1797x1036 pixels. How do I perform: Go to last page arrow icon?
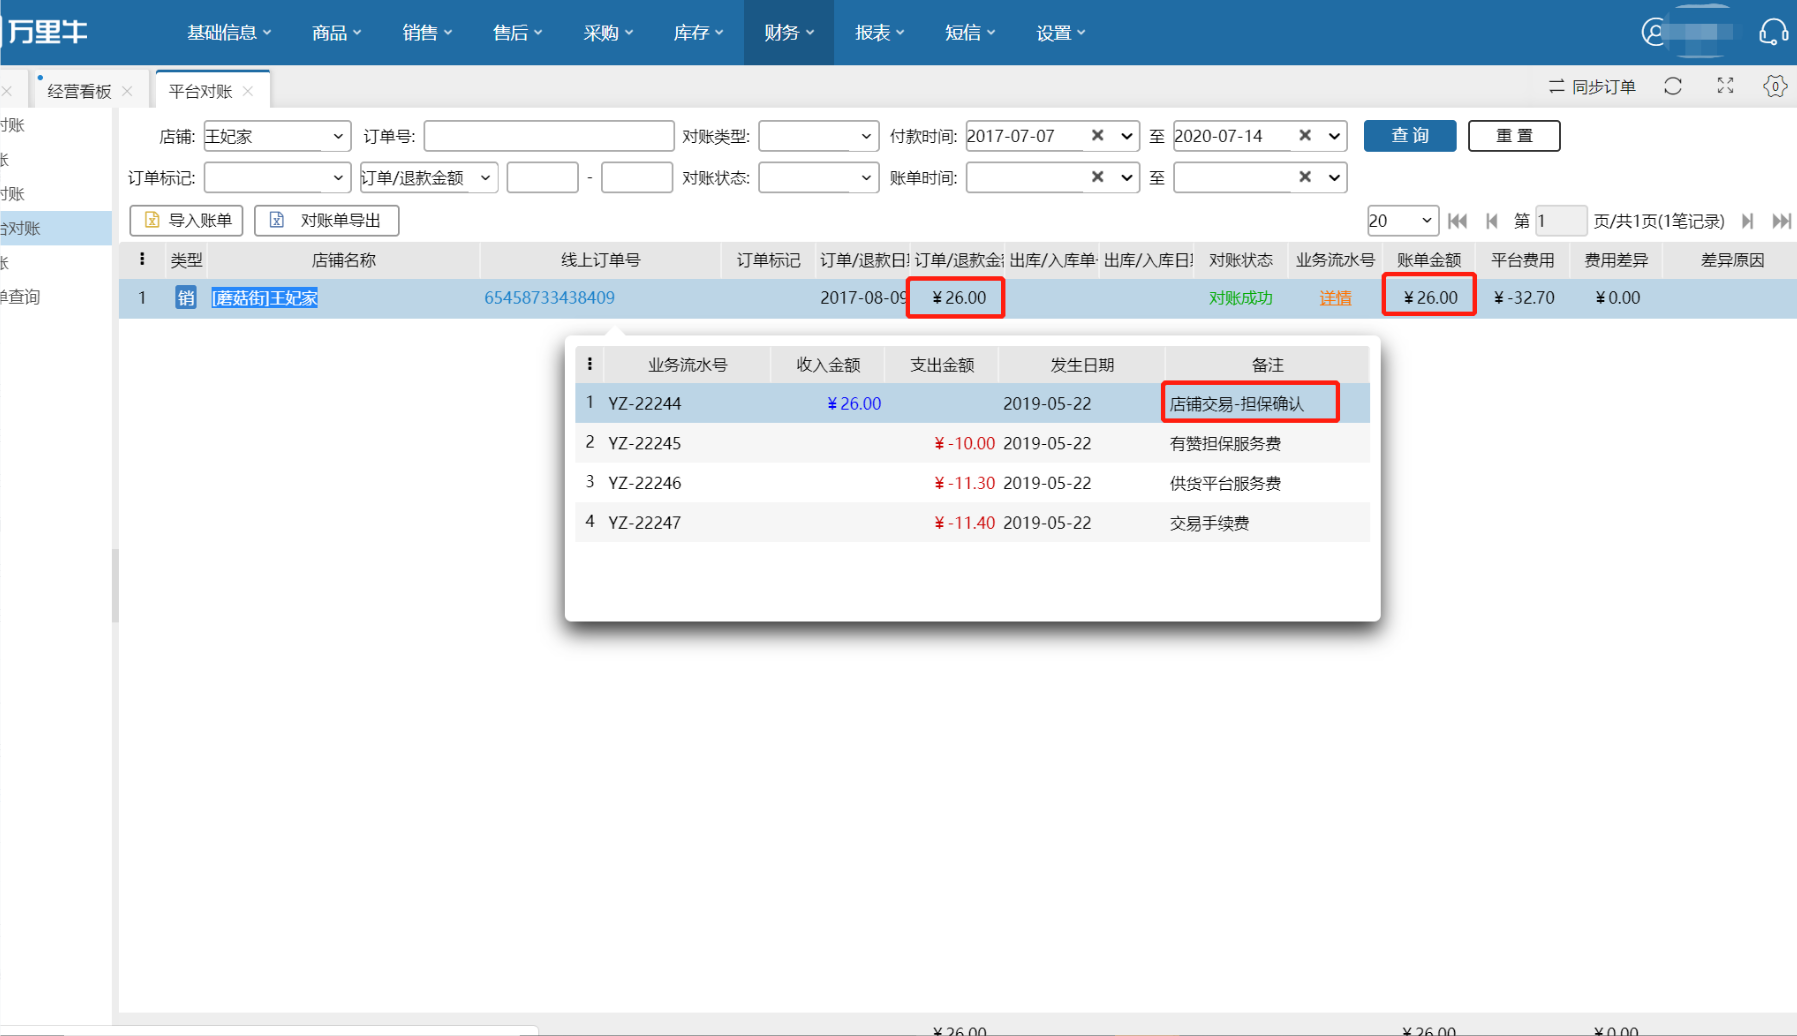click(x=1781, y=221)
